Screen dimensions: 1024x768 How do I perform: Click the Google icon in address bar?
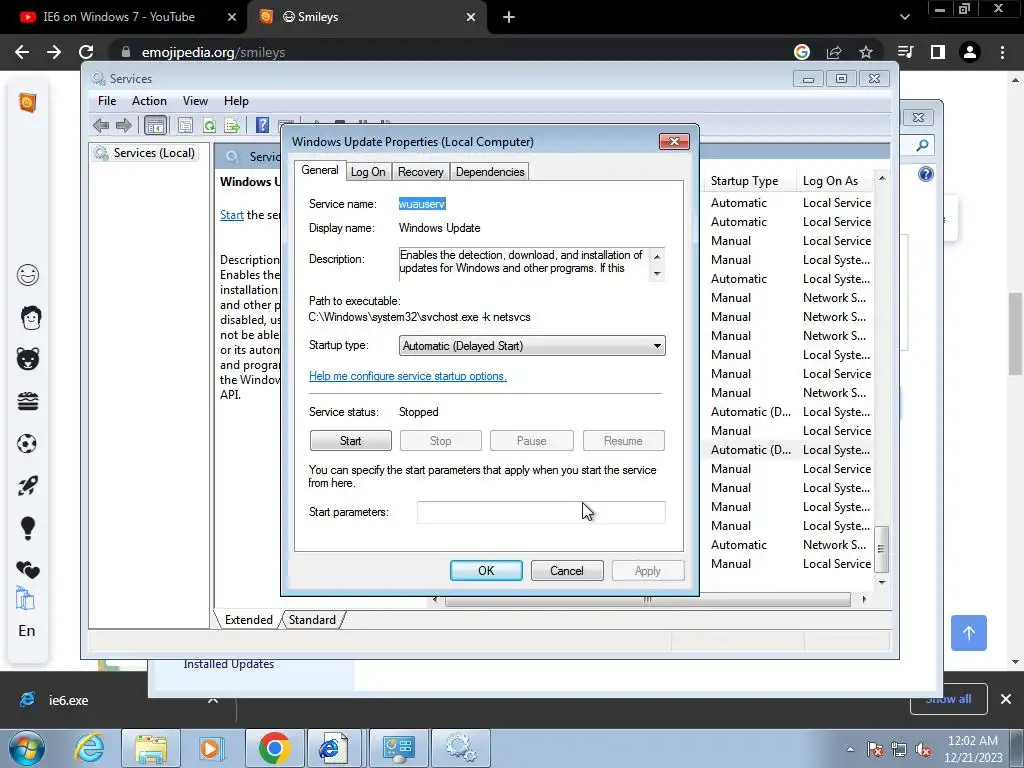coord(802,52)
